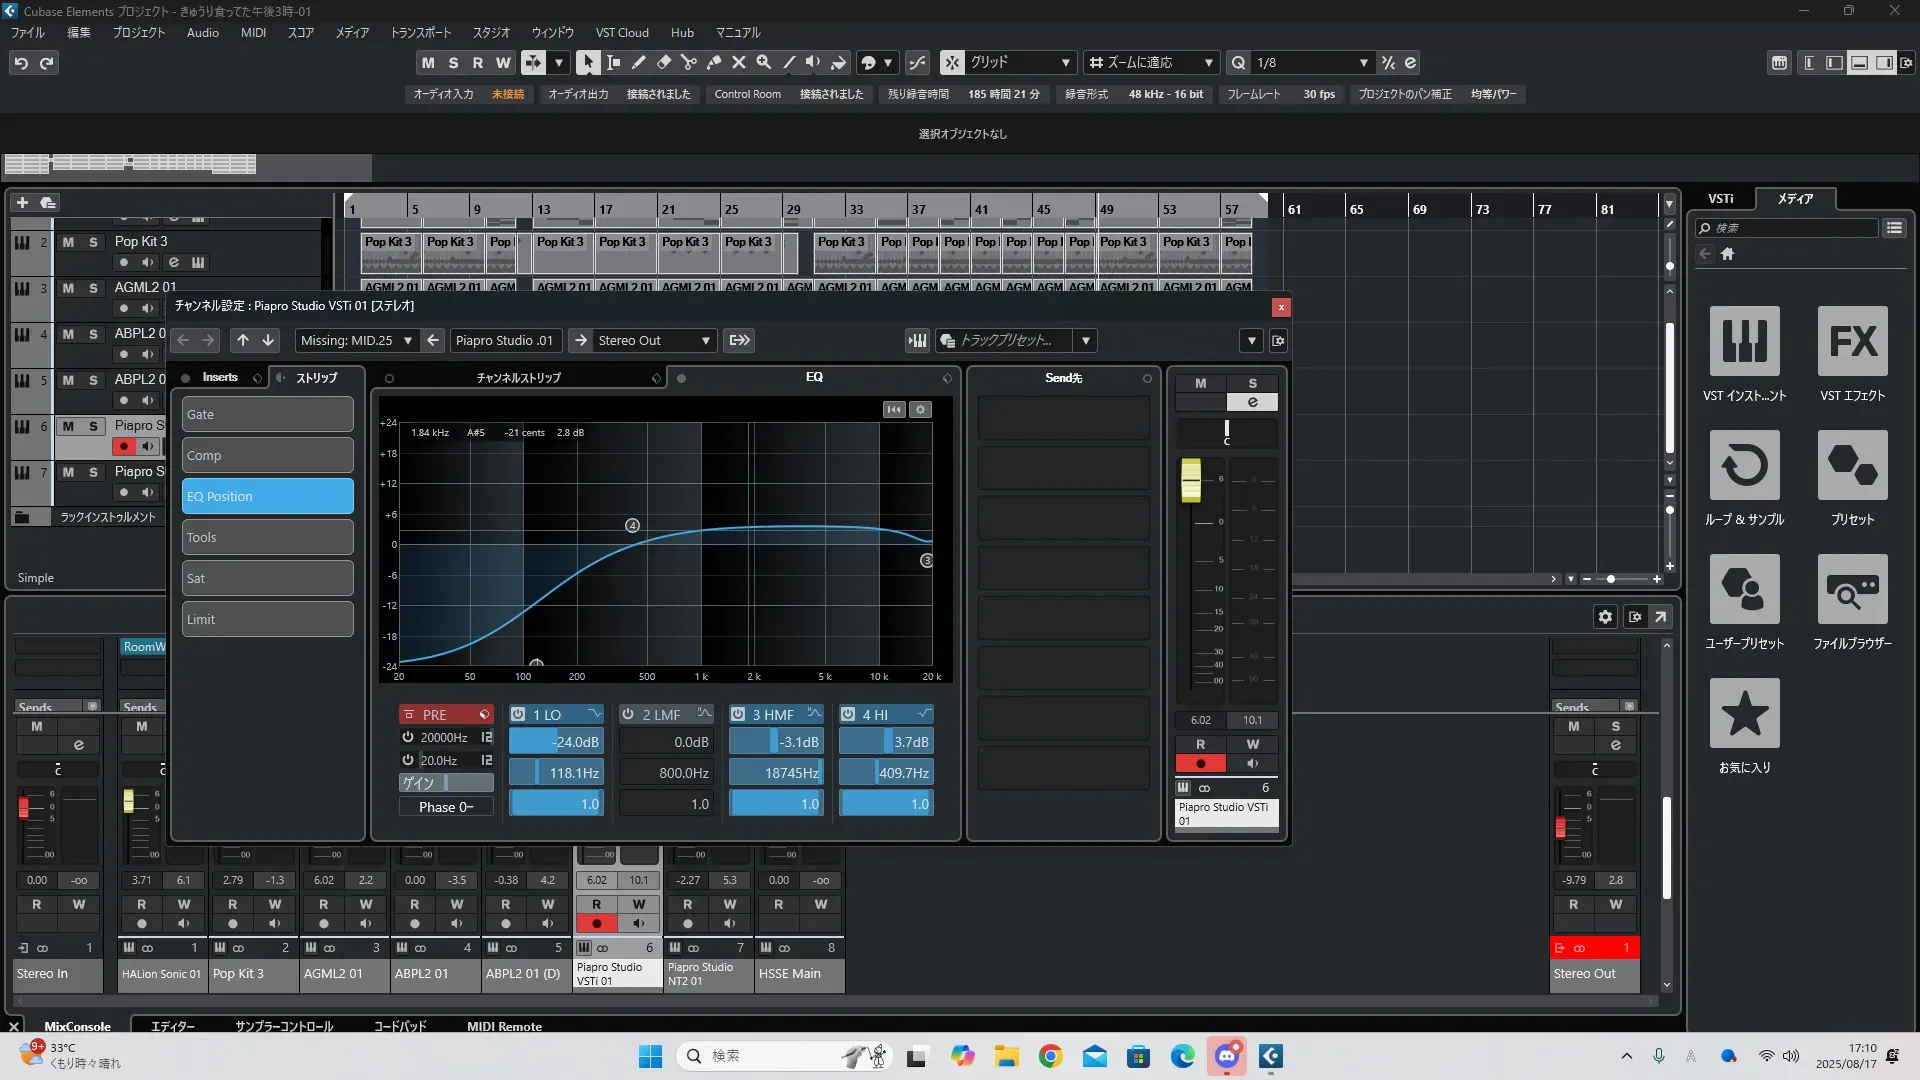Open the Transport menu

pos(420,32)
